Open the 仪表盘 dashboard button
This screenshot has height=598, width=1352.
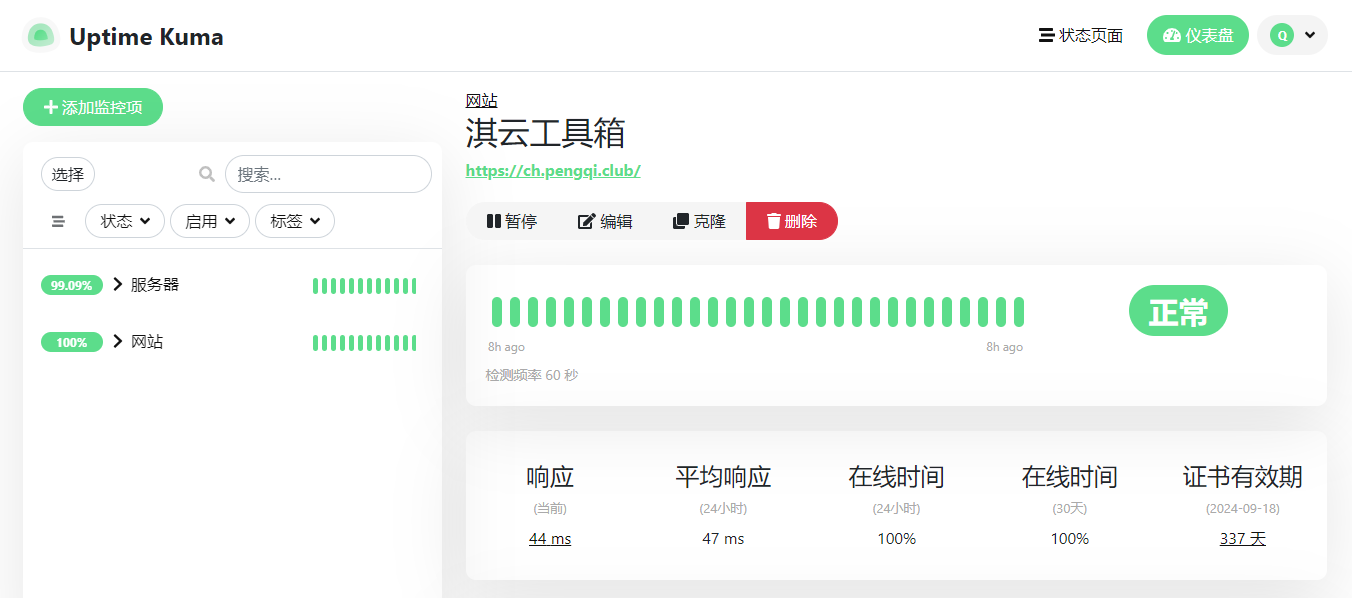(1198, 36)
